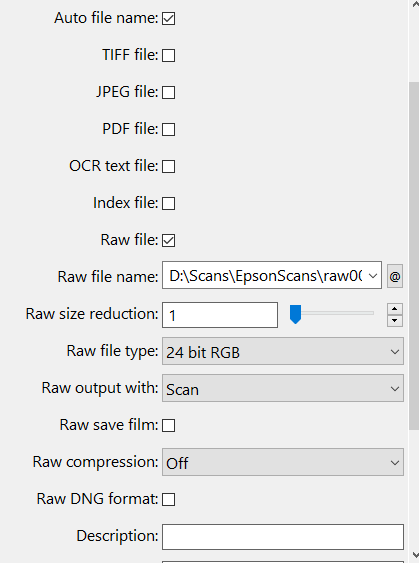Enable the OCR text file option
The image size is (419, 564).
click(168, 167)
